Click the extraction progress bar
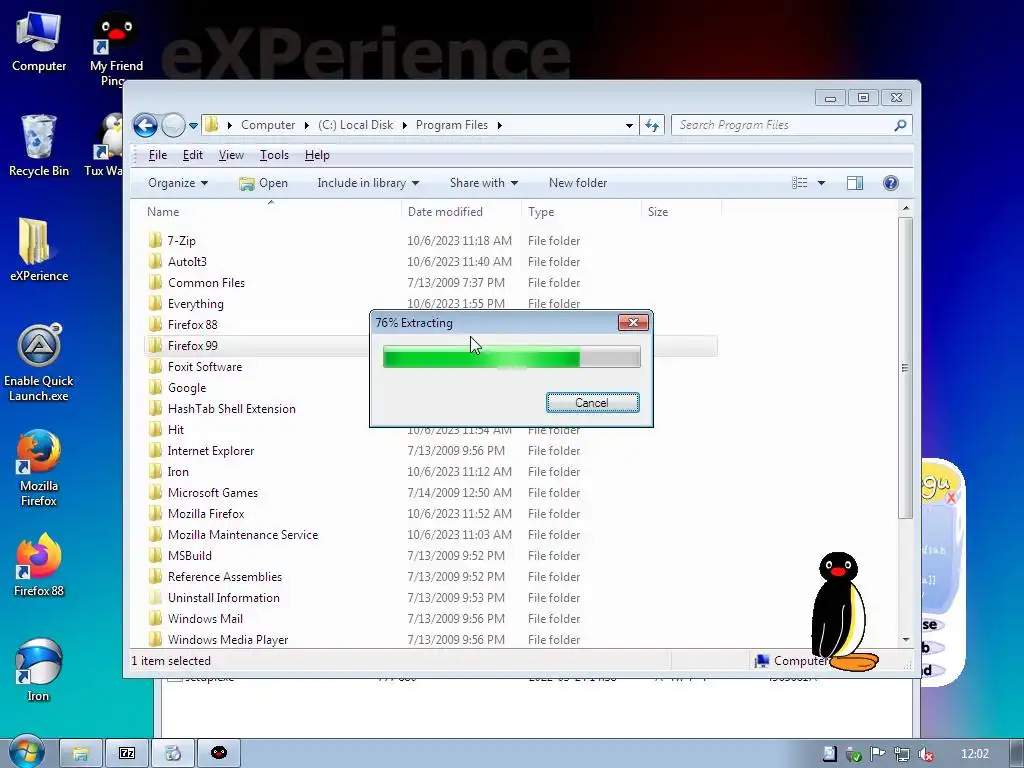This screenshot has width=1024, height=768. point(511,357)
